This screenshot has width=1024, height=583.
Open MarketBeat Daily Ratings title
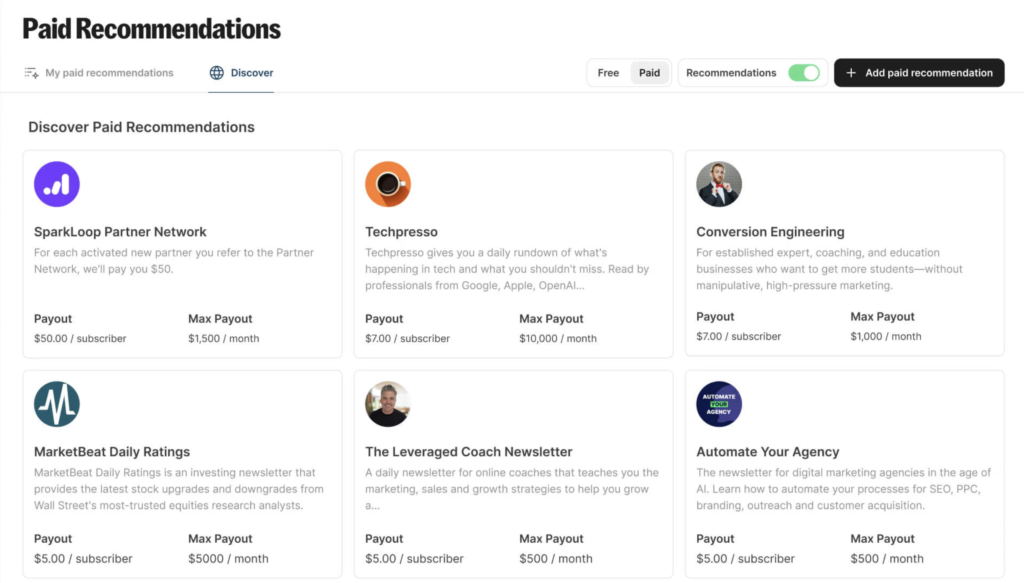[x=112, y=452]
